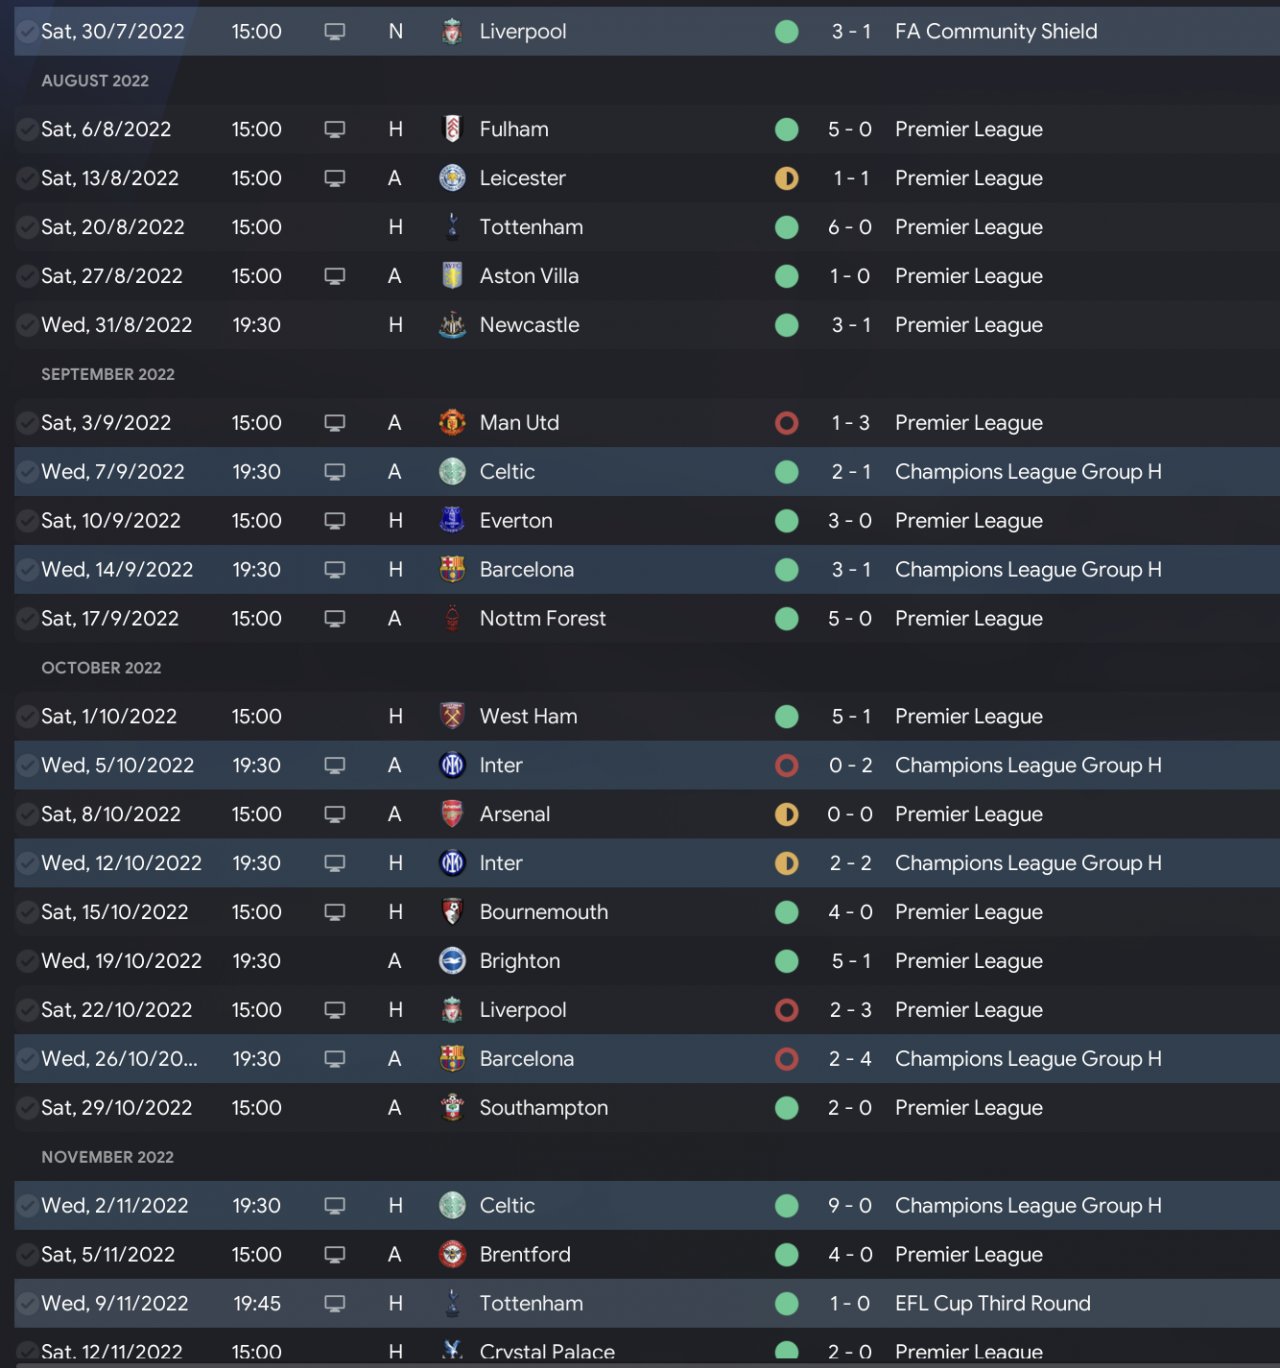Open the 9 - 0 result against Celtic

pyautogui.click(x=850, y=1206)
